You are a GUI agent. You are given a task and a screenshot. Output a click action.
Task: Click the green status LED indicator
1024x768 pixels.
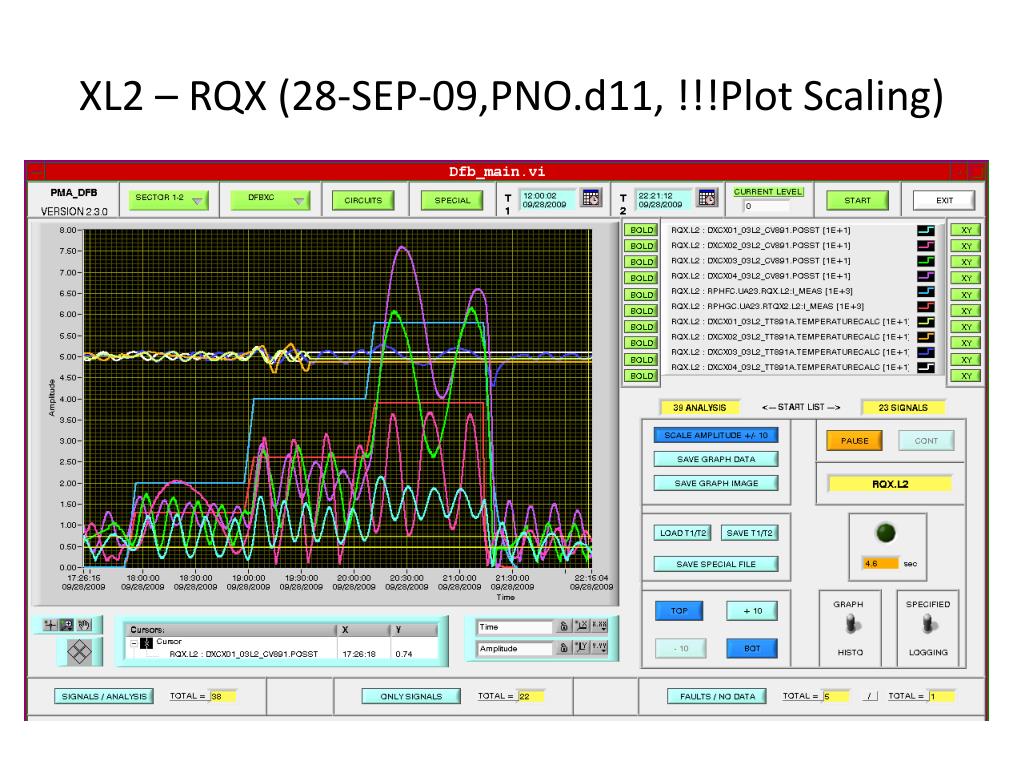tap(886, 533)
